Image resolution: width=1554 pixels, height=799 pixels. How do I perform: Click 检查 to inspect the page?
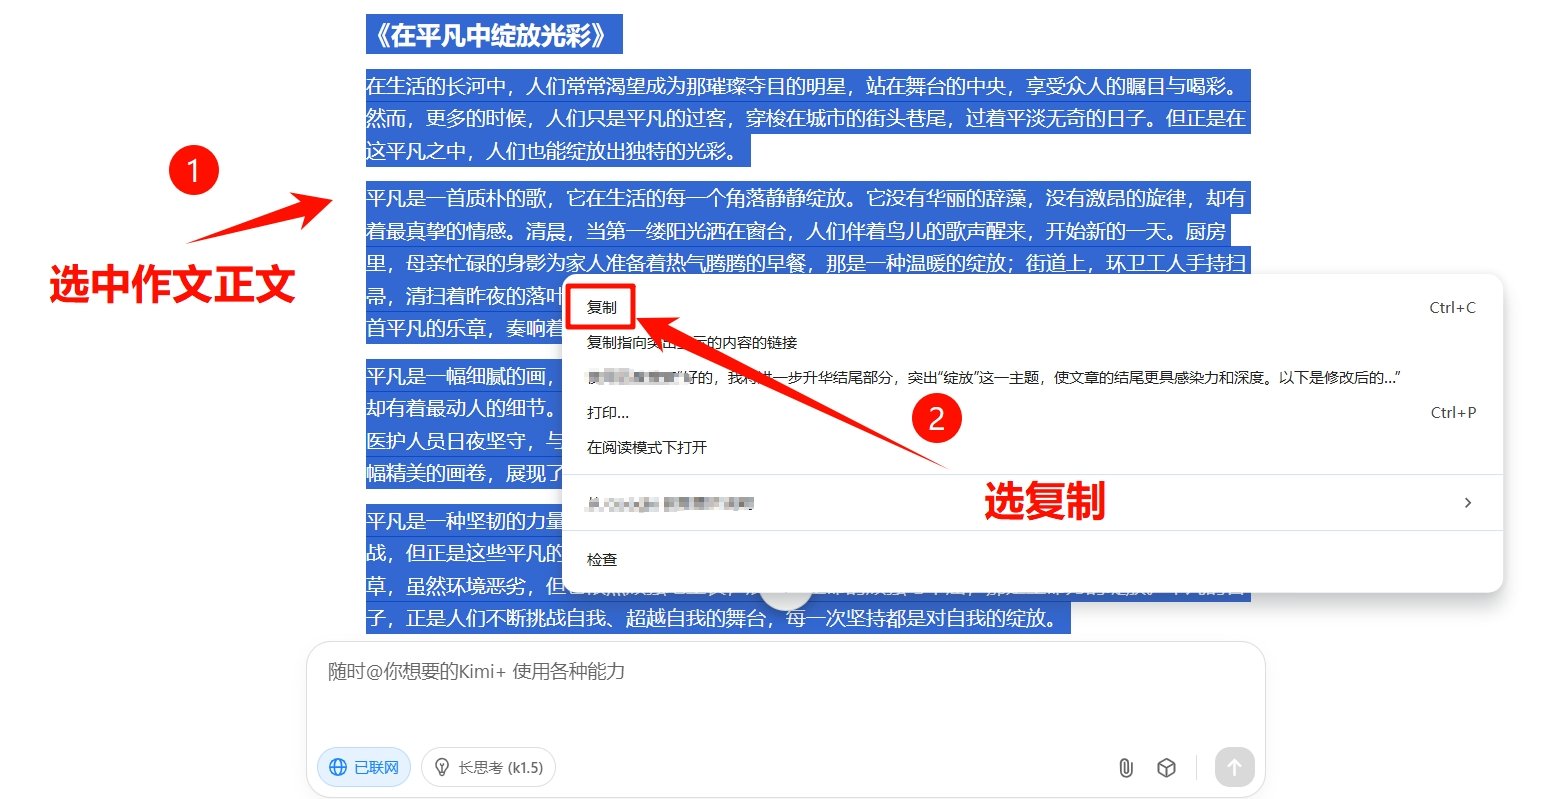click(601, 559)
